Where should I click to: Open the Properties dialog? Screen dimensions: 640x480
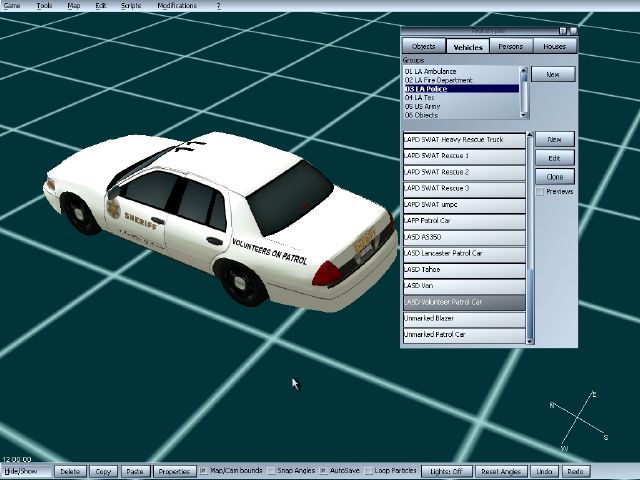tap(174, 471)
